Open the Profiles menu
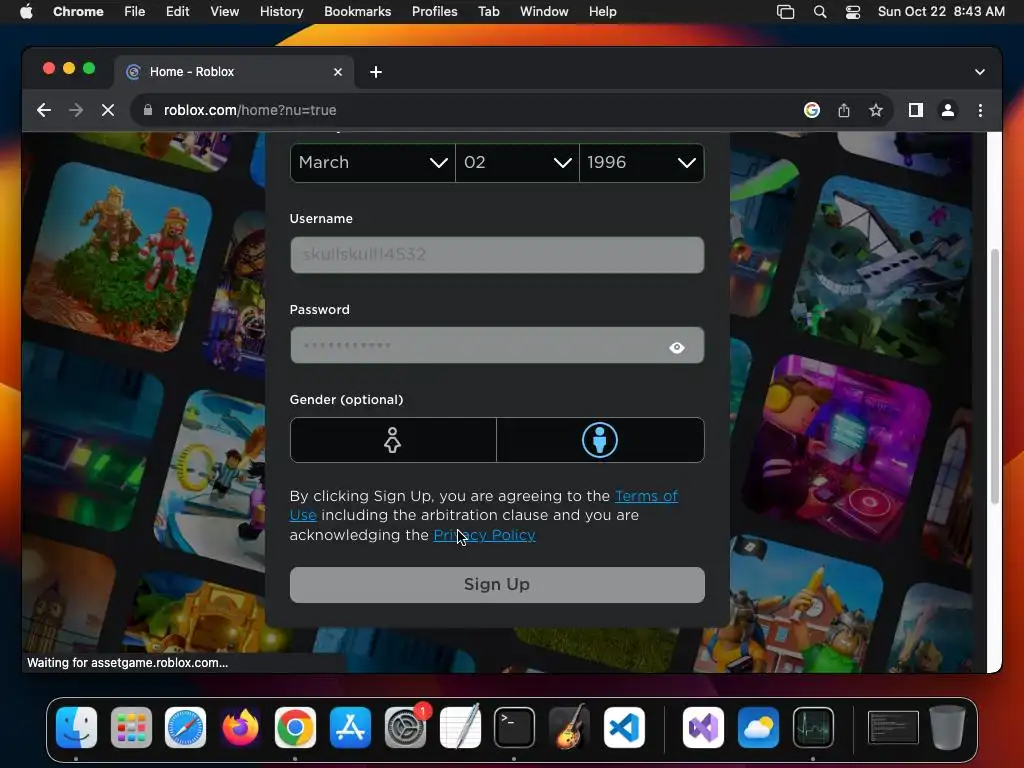The width and height of the screenshot is (1024, 768). (x=434, y=11)
